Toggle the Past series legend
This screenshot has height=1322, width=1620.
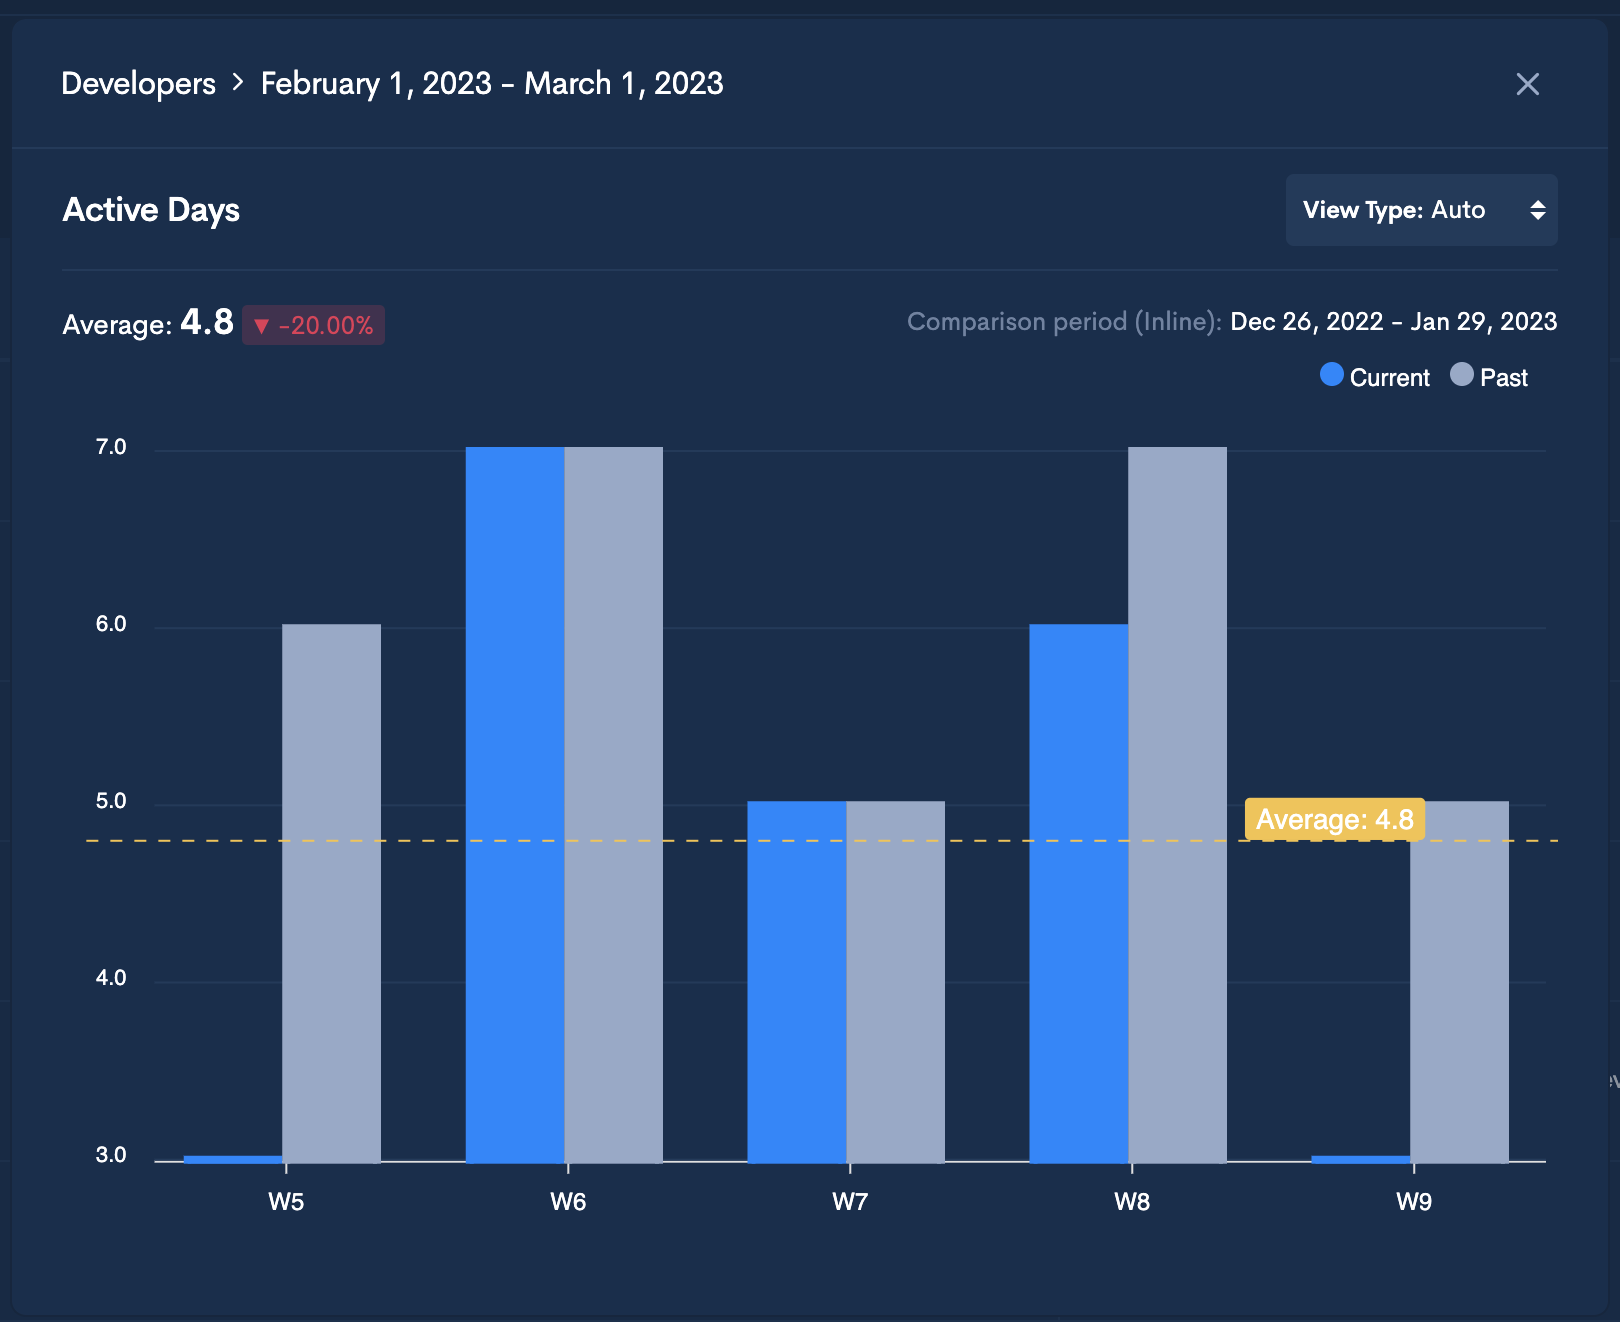click(1489, 377)
